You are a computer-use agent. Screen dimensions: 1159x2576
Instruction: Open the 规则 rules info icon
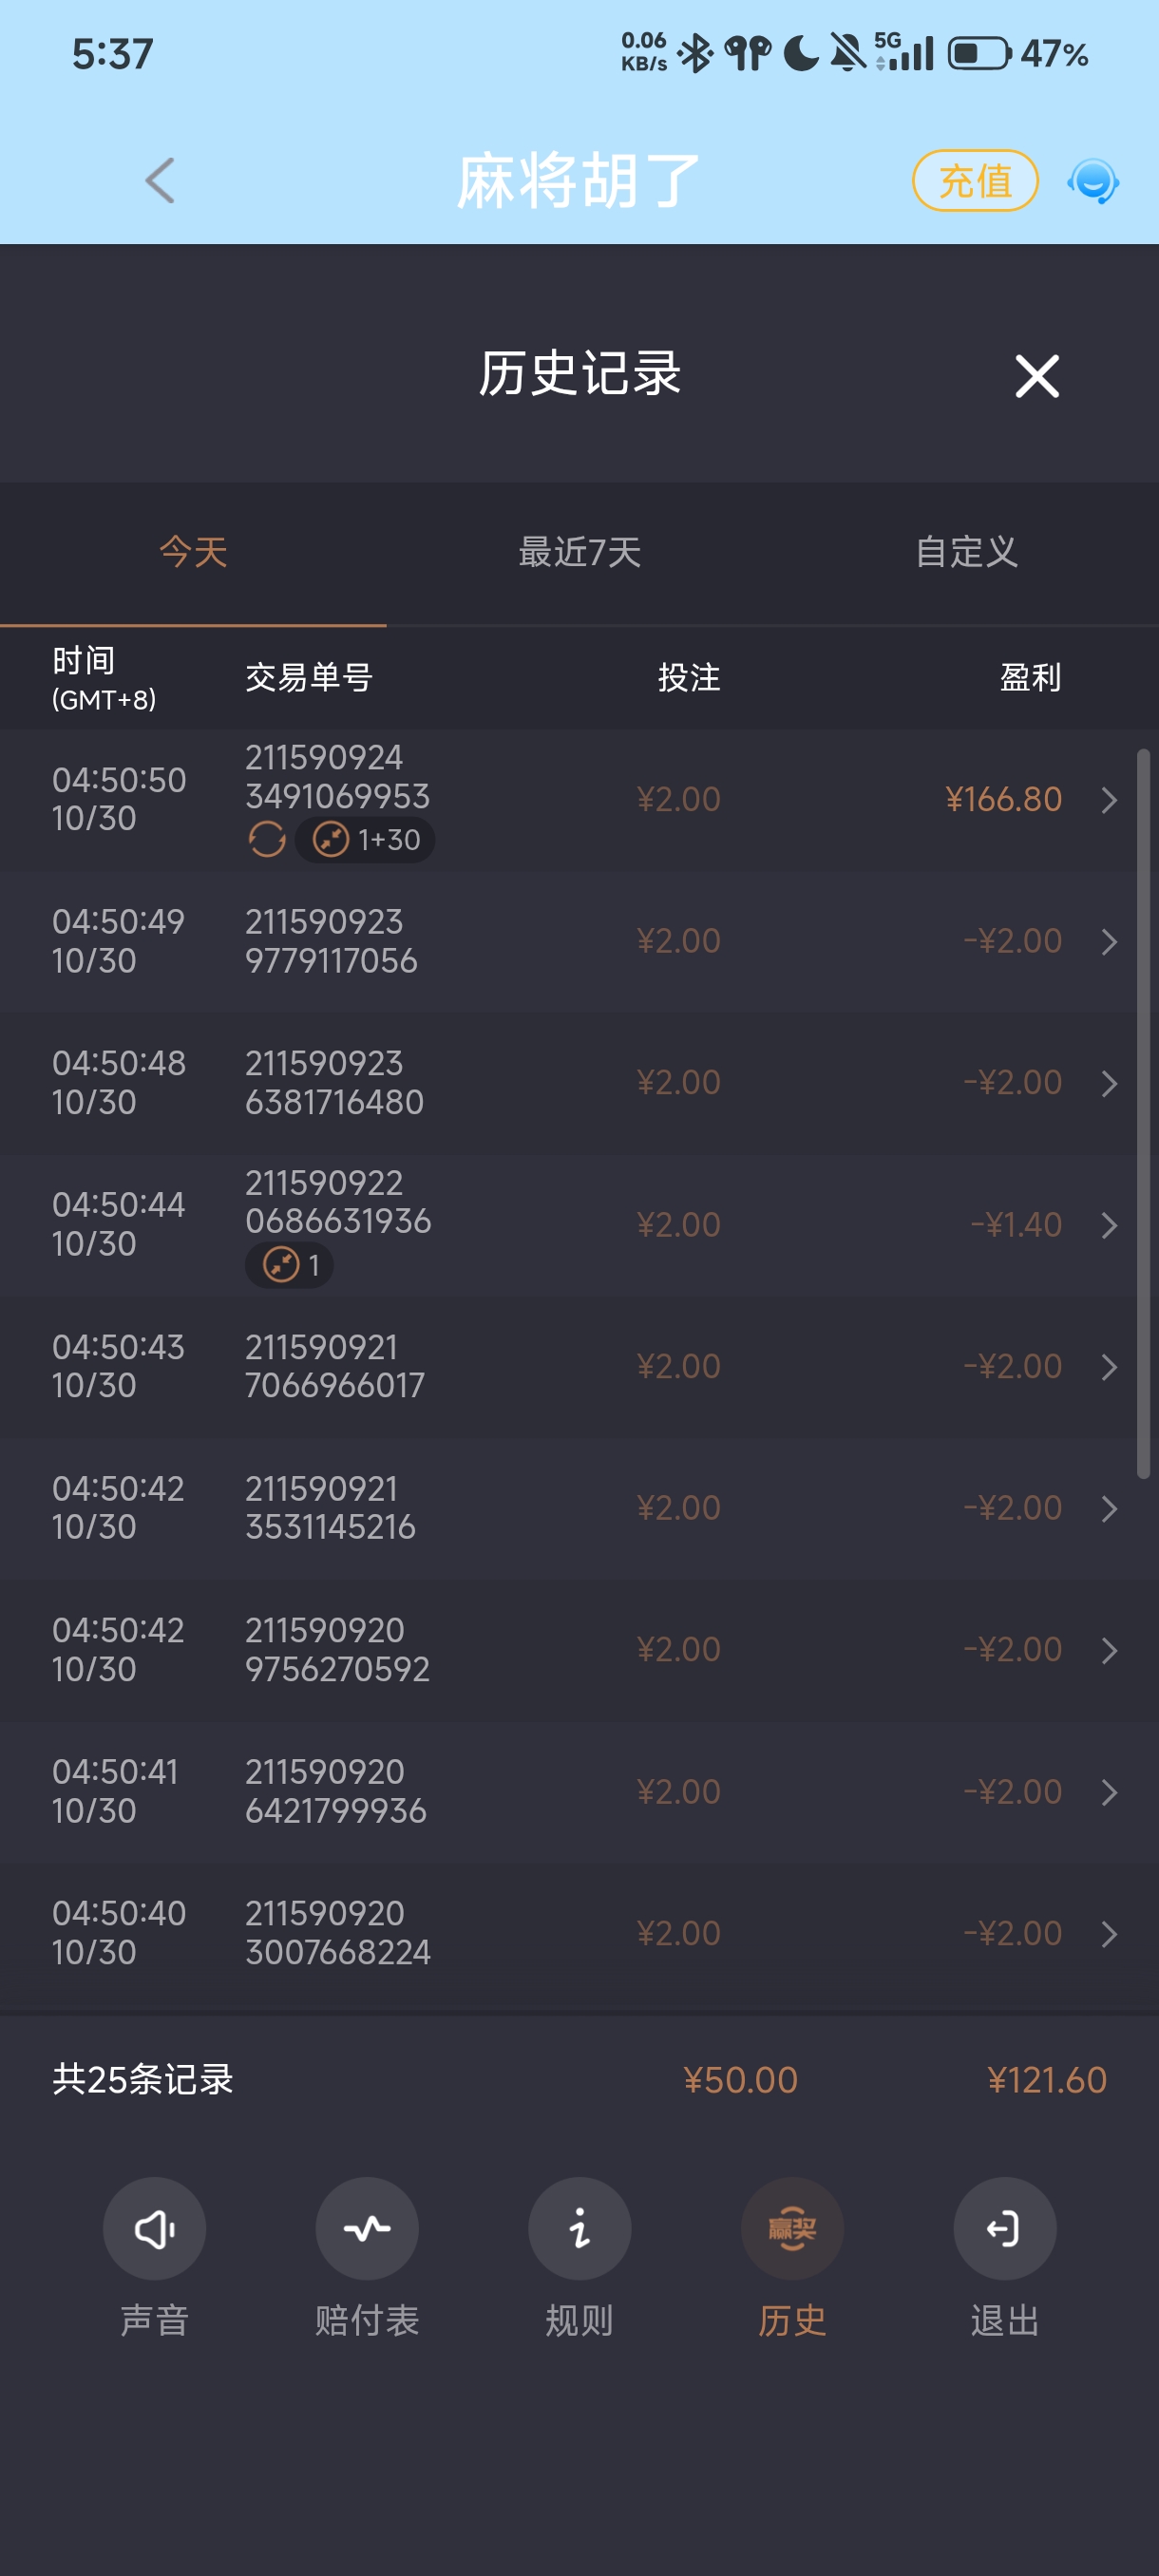pos(580,2229)
